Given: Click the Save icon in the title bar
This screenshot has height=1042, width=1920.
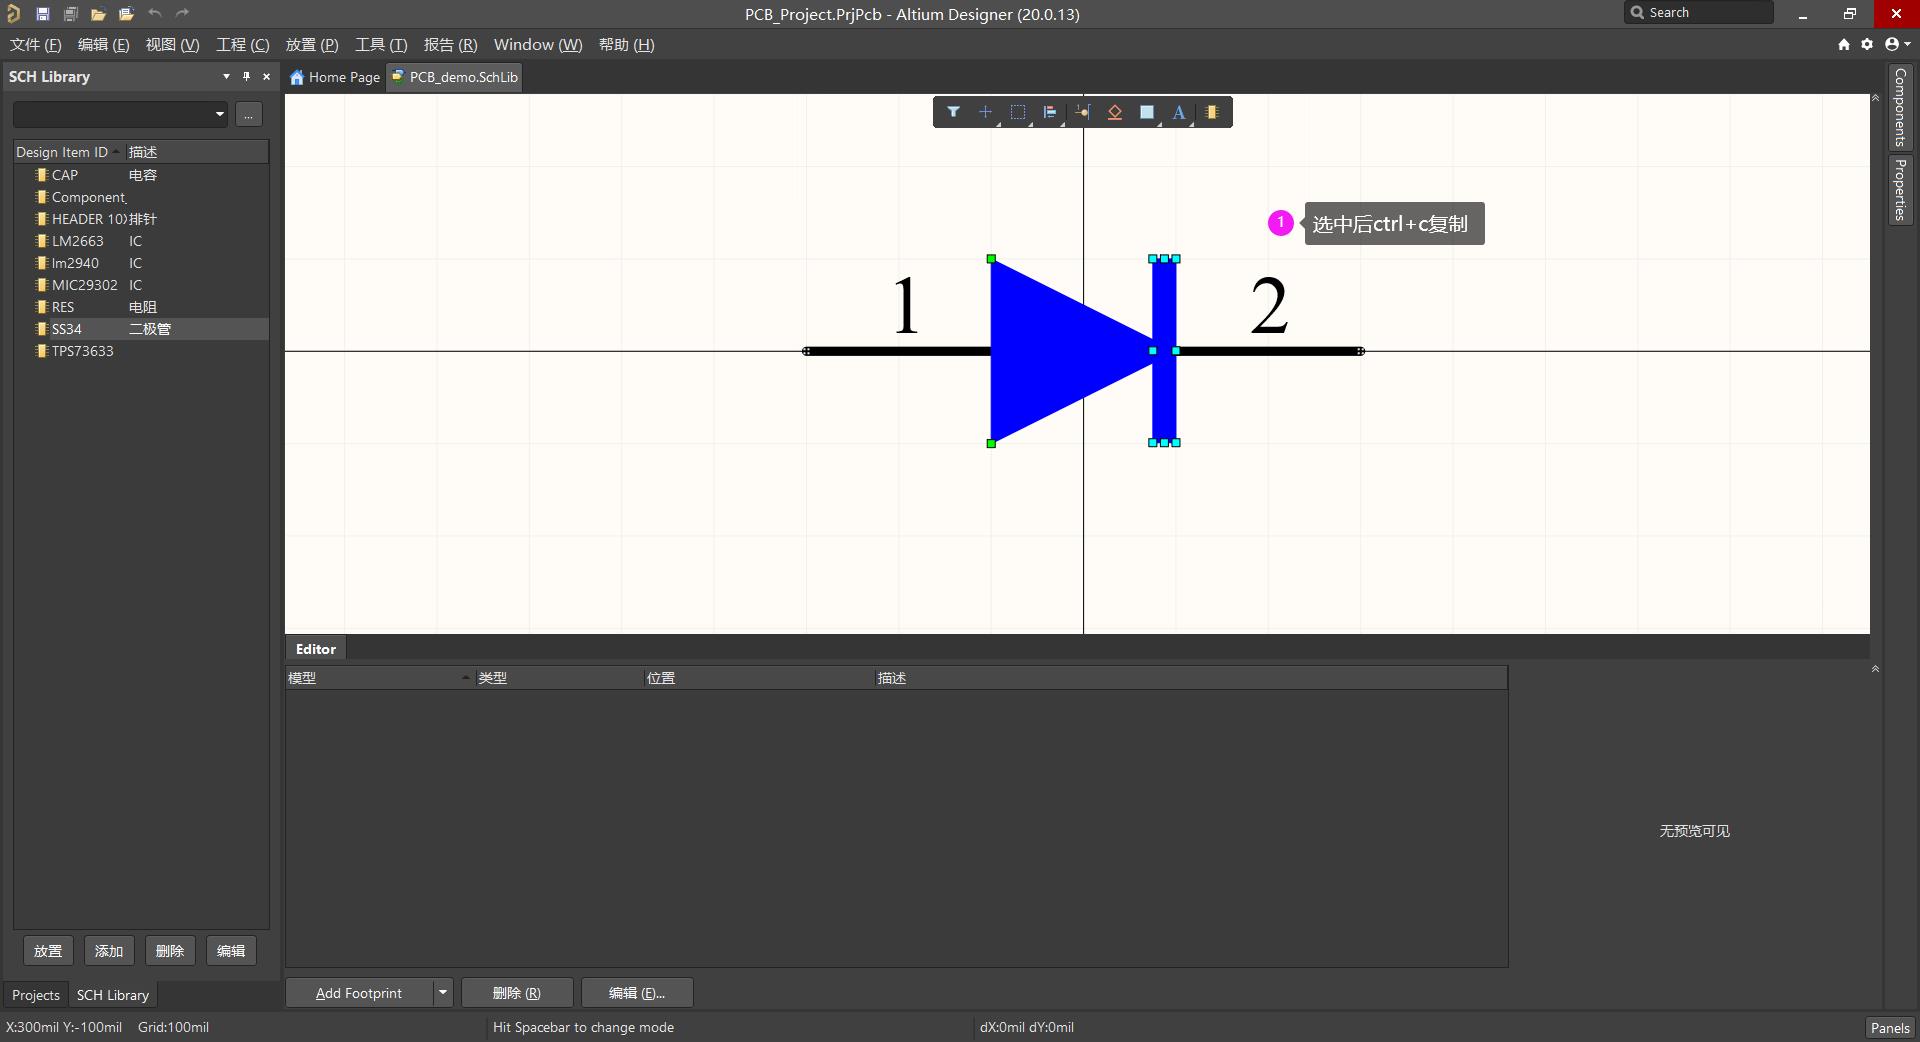Looking at the screenshot, I should click(42, 14).
